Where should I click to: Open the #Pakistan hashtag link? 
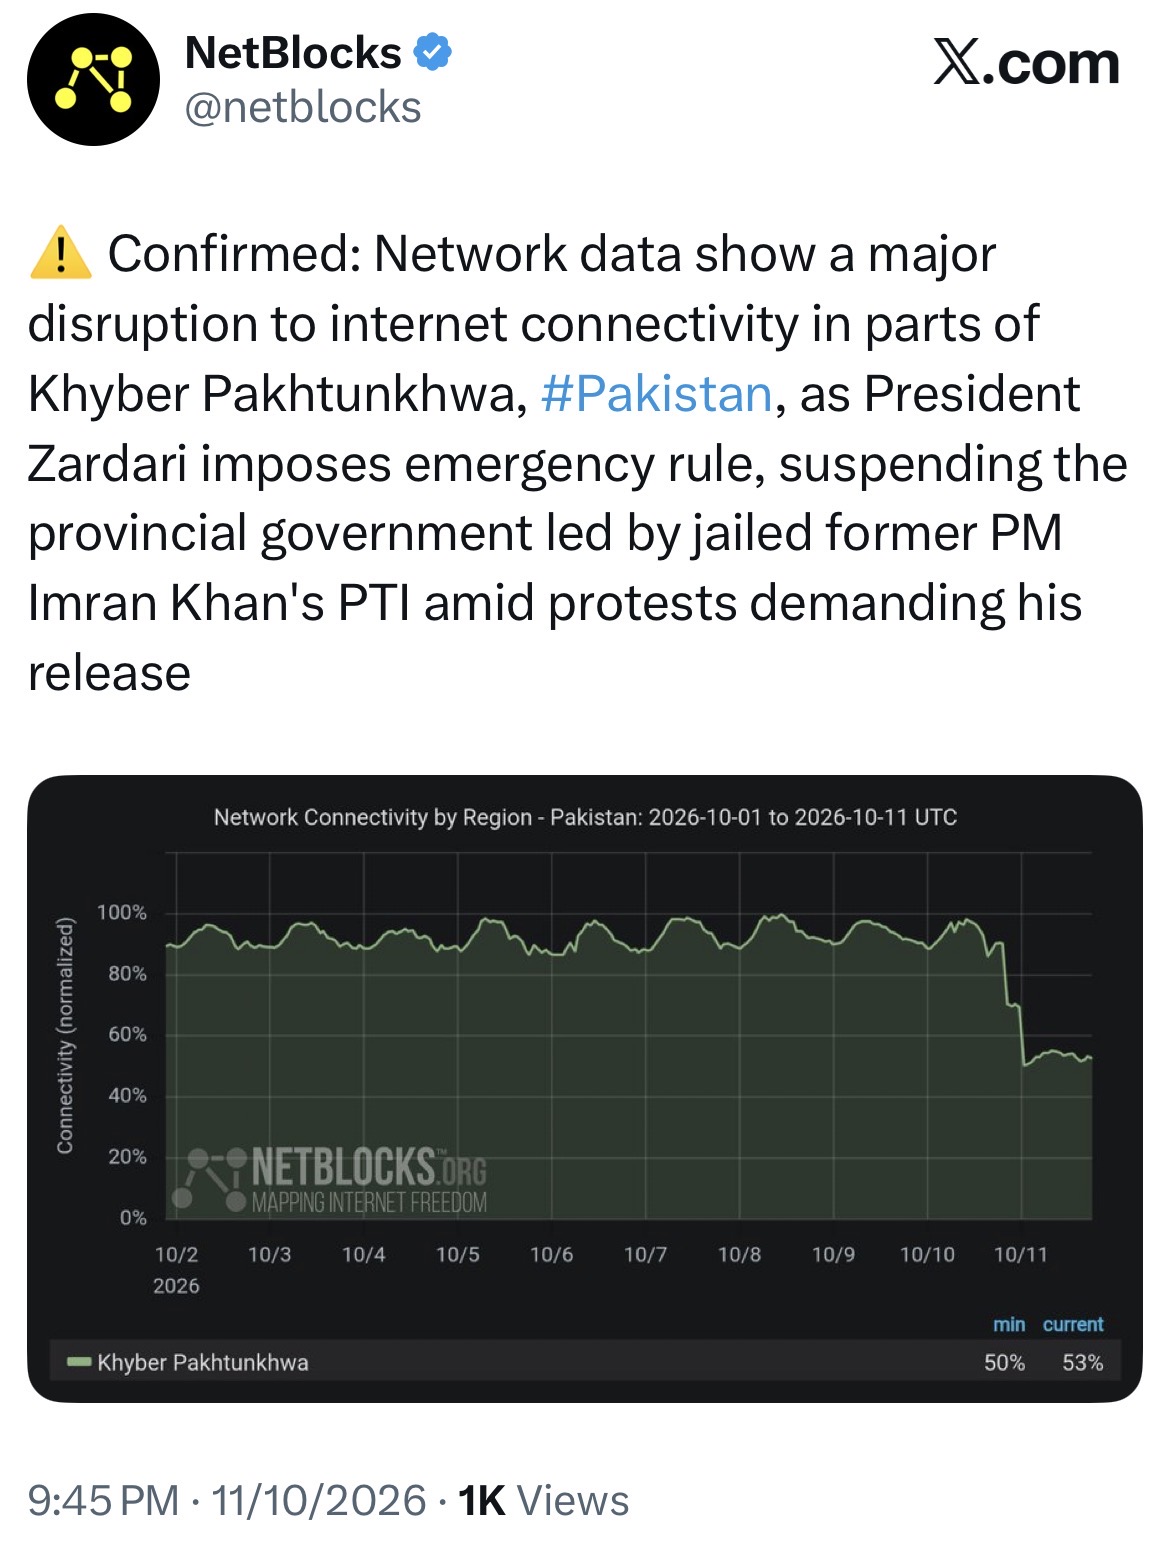656,393
